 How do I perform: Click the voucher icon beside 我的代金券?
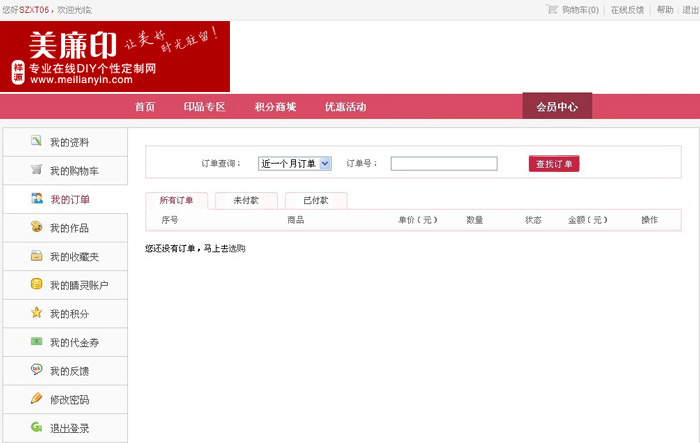[36, 342]
